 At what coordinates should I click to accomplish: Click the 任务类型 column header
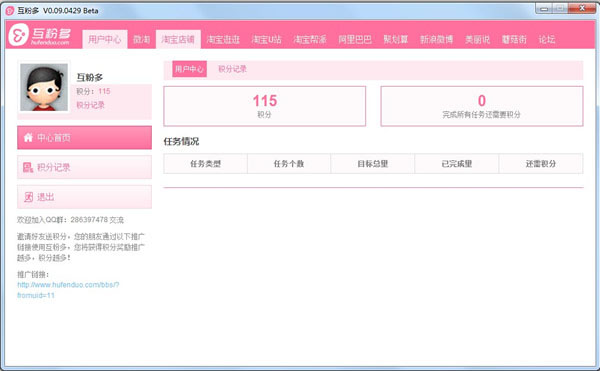(205, 164)
